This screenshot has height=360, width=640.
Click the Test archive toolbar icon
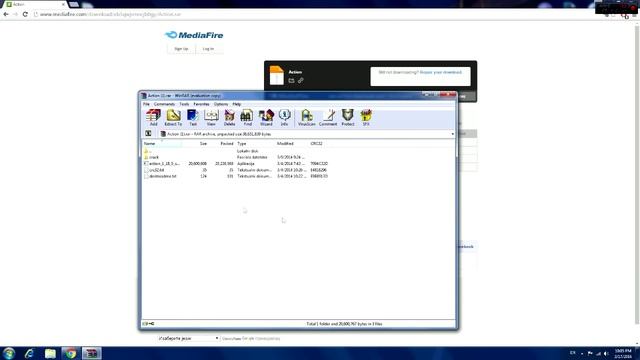[x=193, y=118]
